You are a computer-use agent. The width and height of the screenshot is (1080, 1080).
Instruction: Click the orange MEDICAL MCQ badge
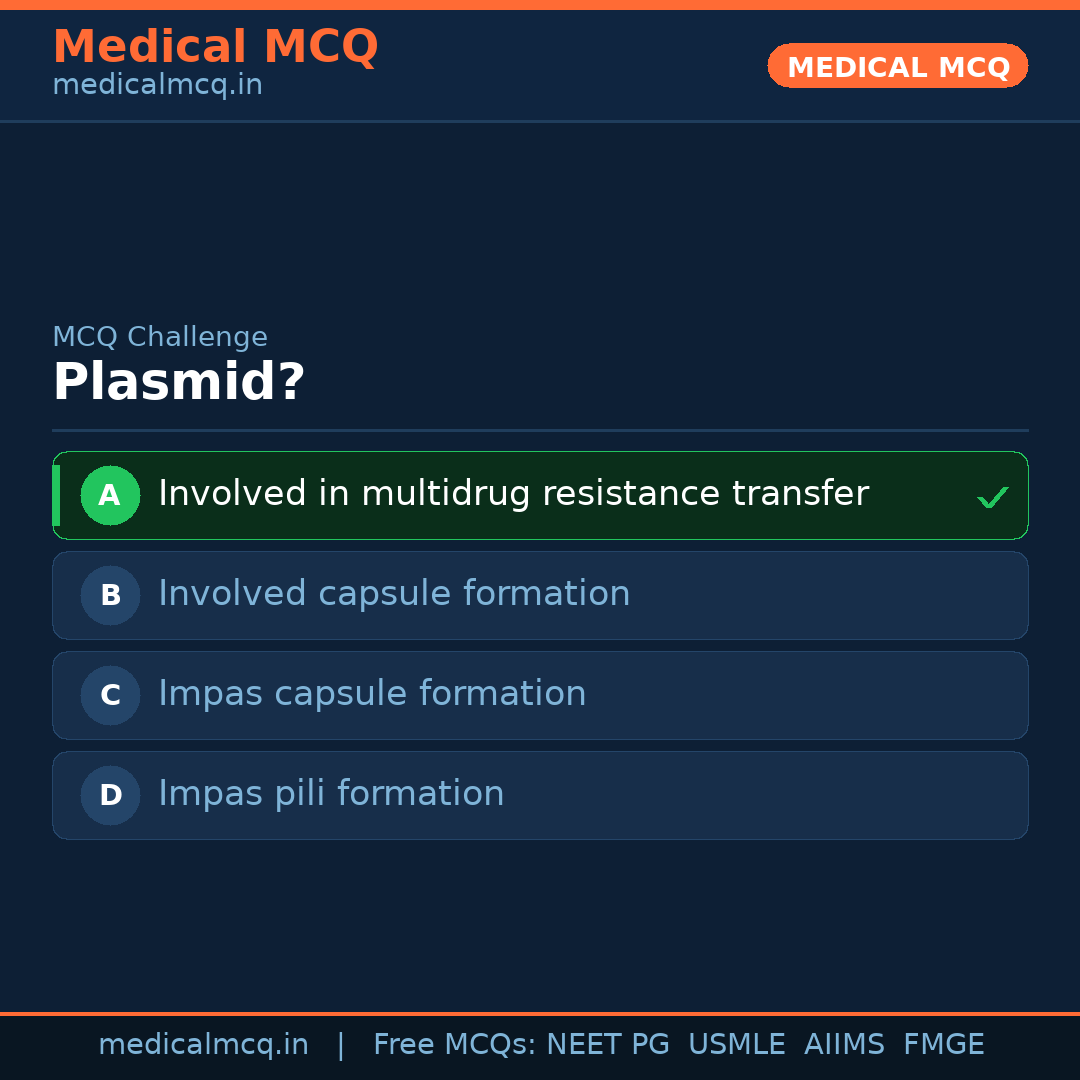pyautogui.click(x=897, y=66)
